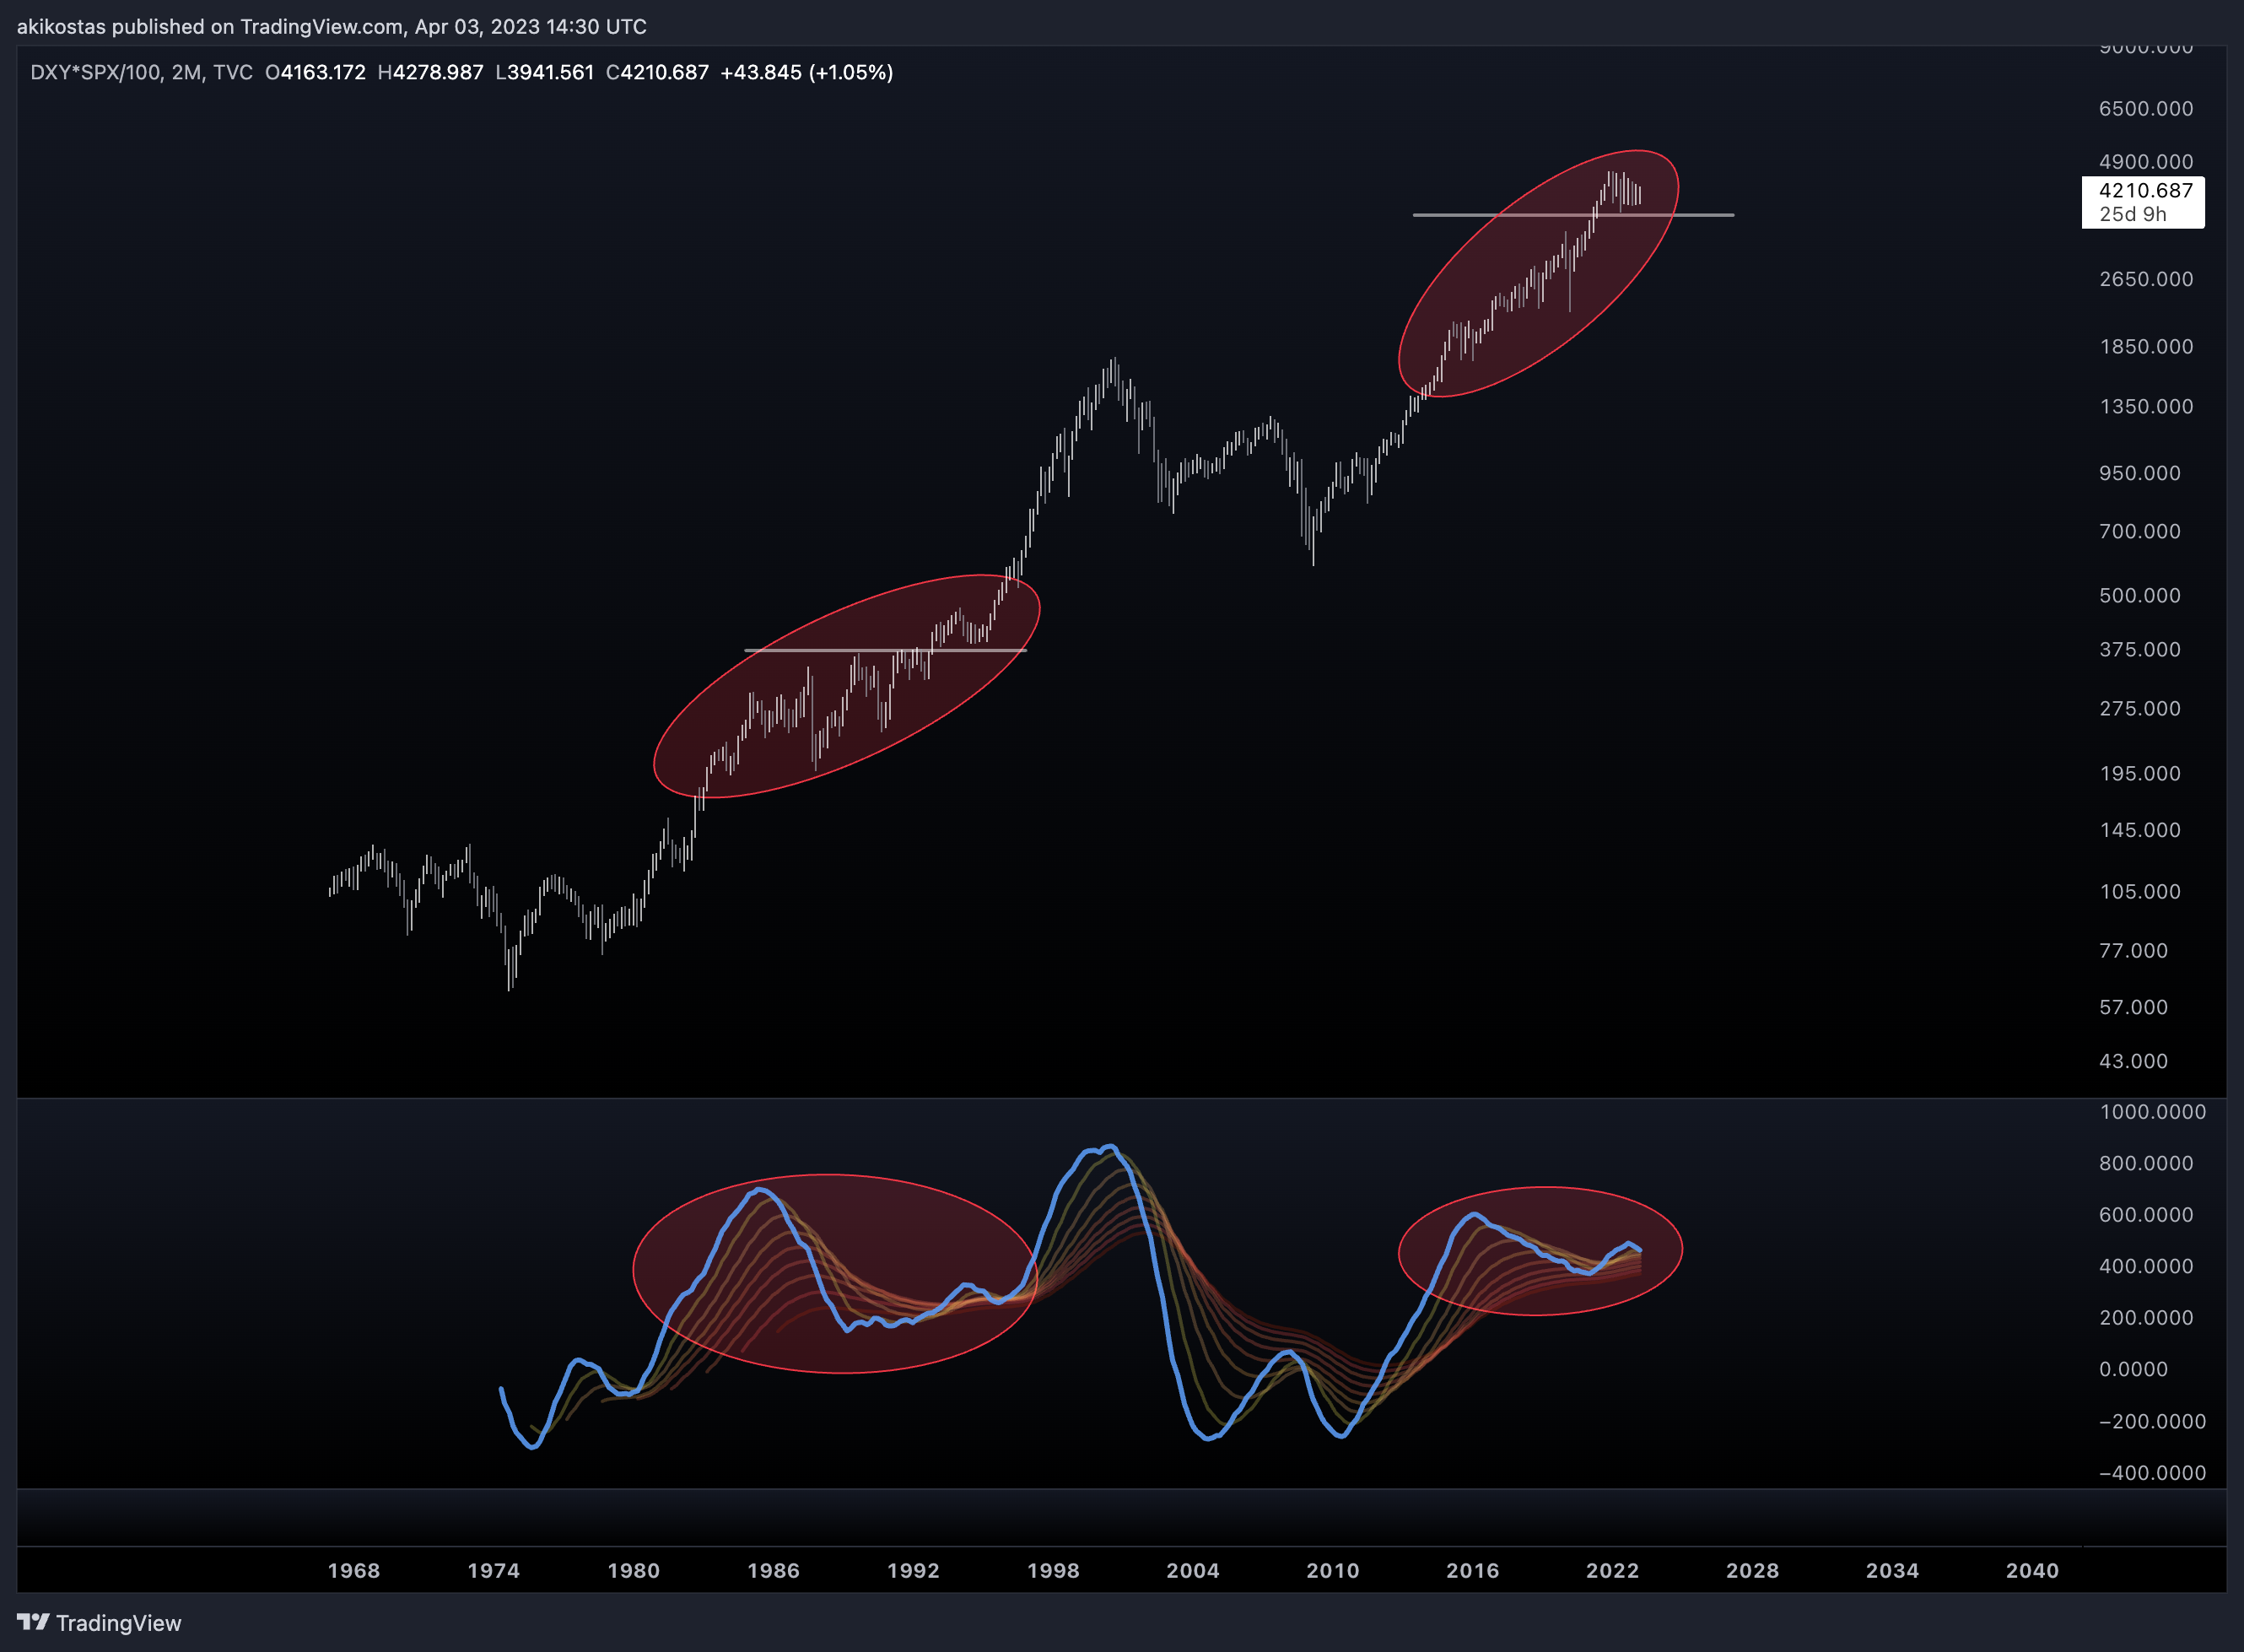The image size is (2244, 1652).
Task: Click the current price label 4210.687
Action: tap(2145, 190)
